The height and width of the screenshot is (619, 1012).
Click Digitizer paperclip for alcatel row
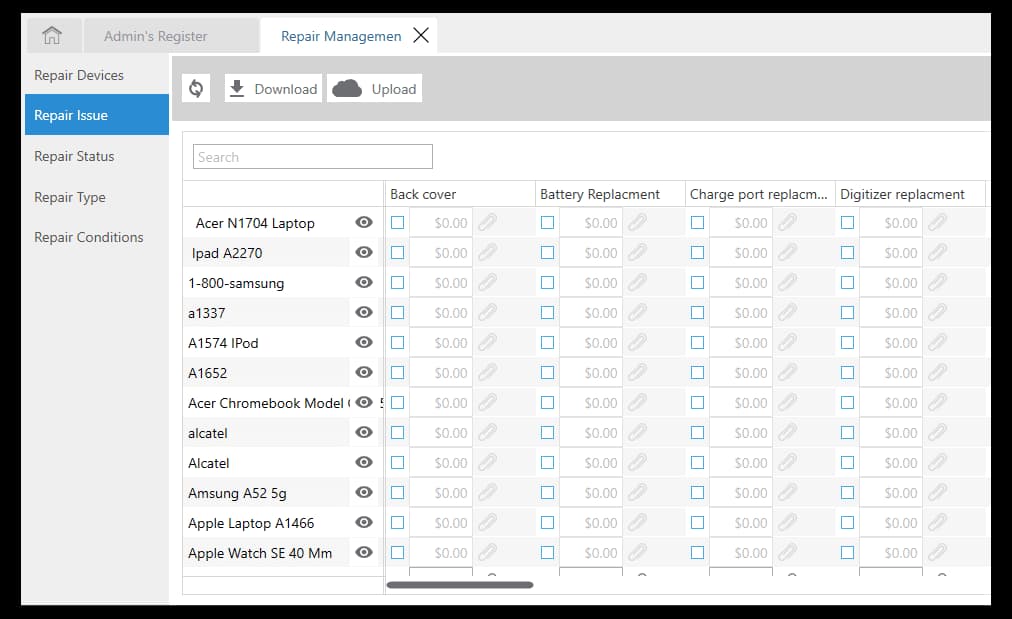(x=937, y=432)
